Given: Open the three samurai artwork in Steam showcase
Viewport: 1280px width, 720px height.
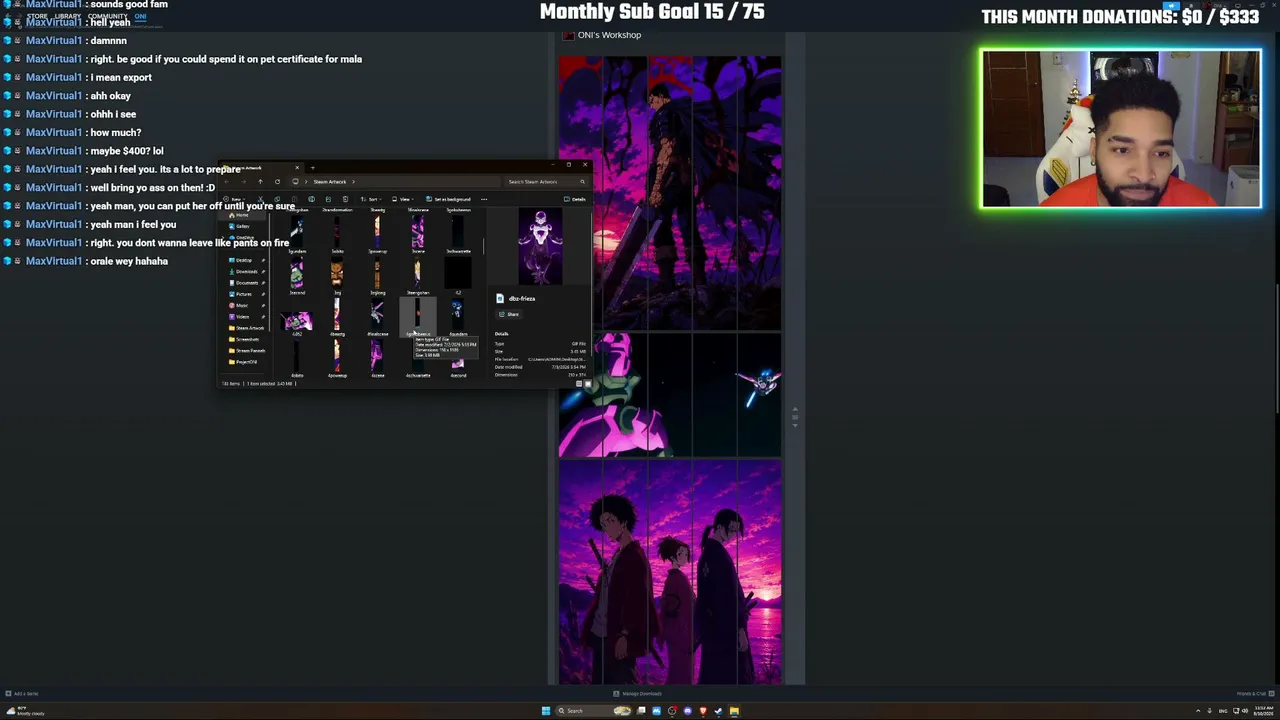Looking at the screenshot, I should (670, 572).
